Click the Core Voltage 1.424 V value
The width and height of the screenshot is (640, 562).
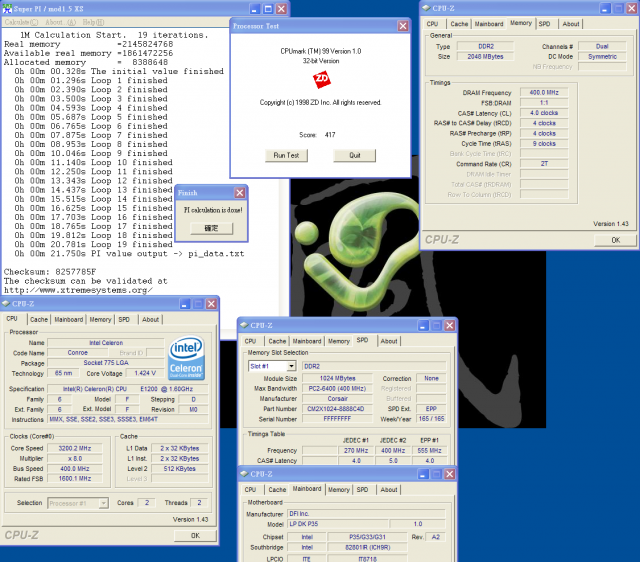tap(145, 373)
